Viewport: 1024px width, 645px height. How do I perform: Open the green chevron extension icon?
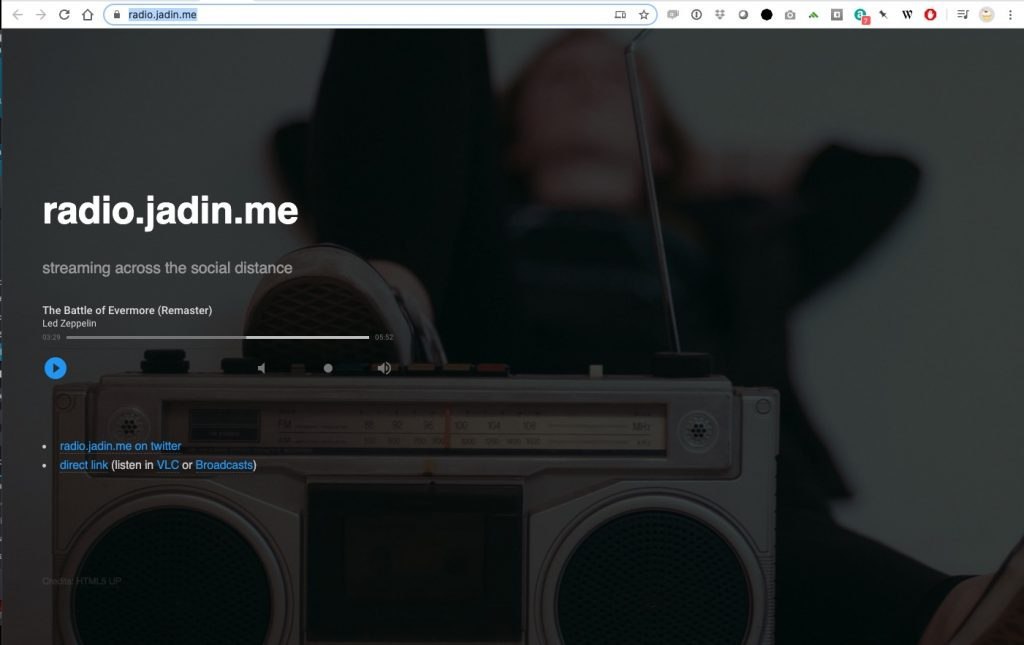click(x=813, y=14)
